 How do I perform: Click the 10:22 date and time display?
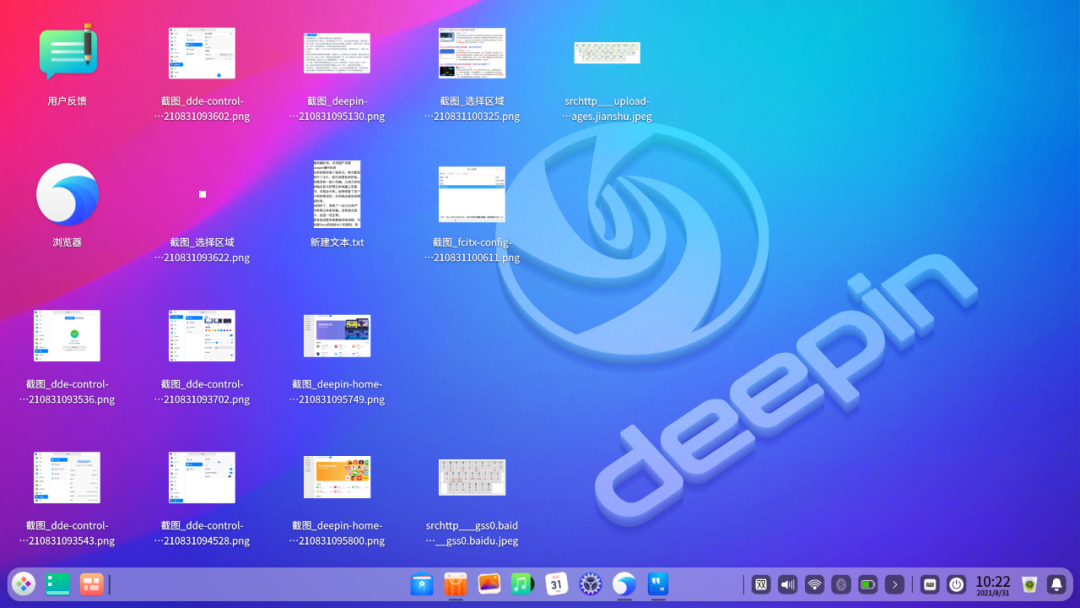[993, 584]
